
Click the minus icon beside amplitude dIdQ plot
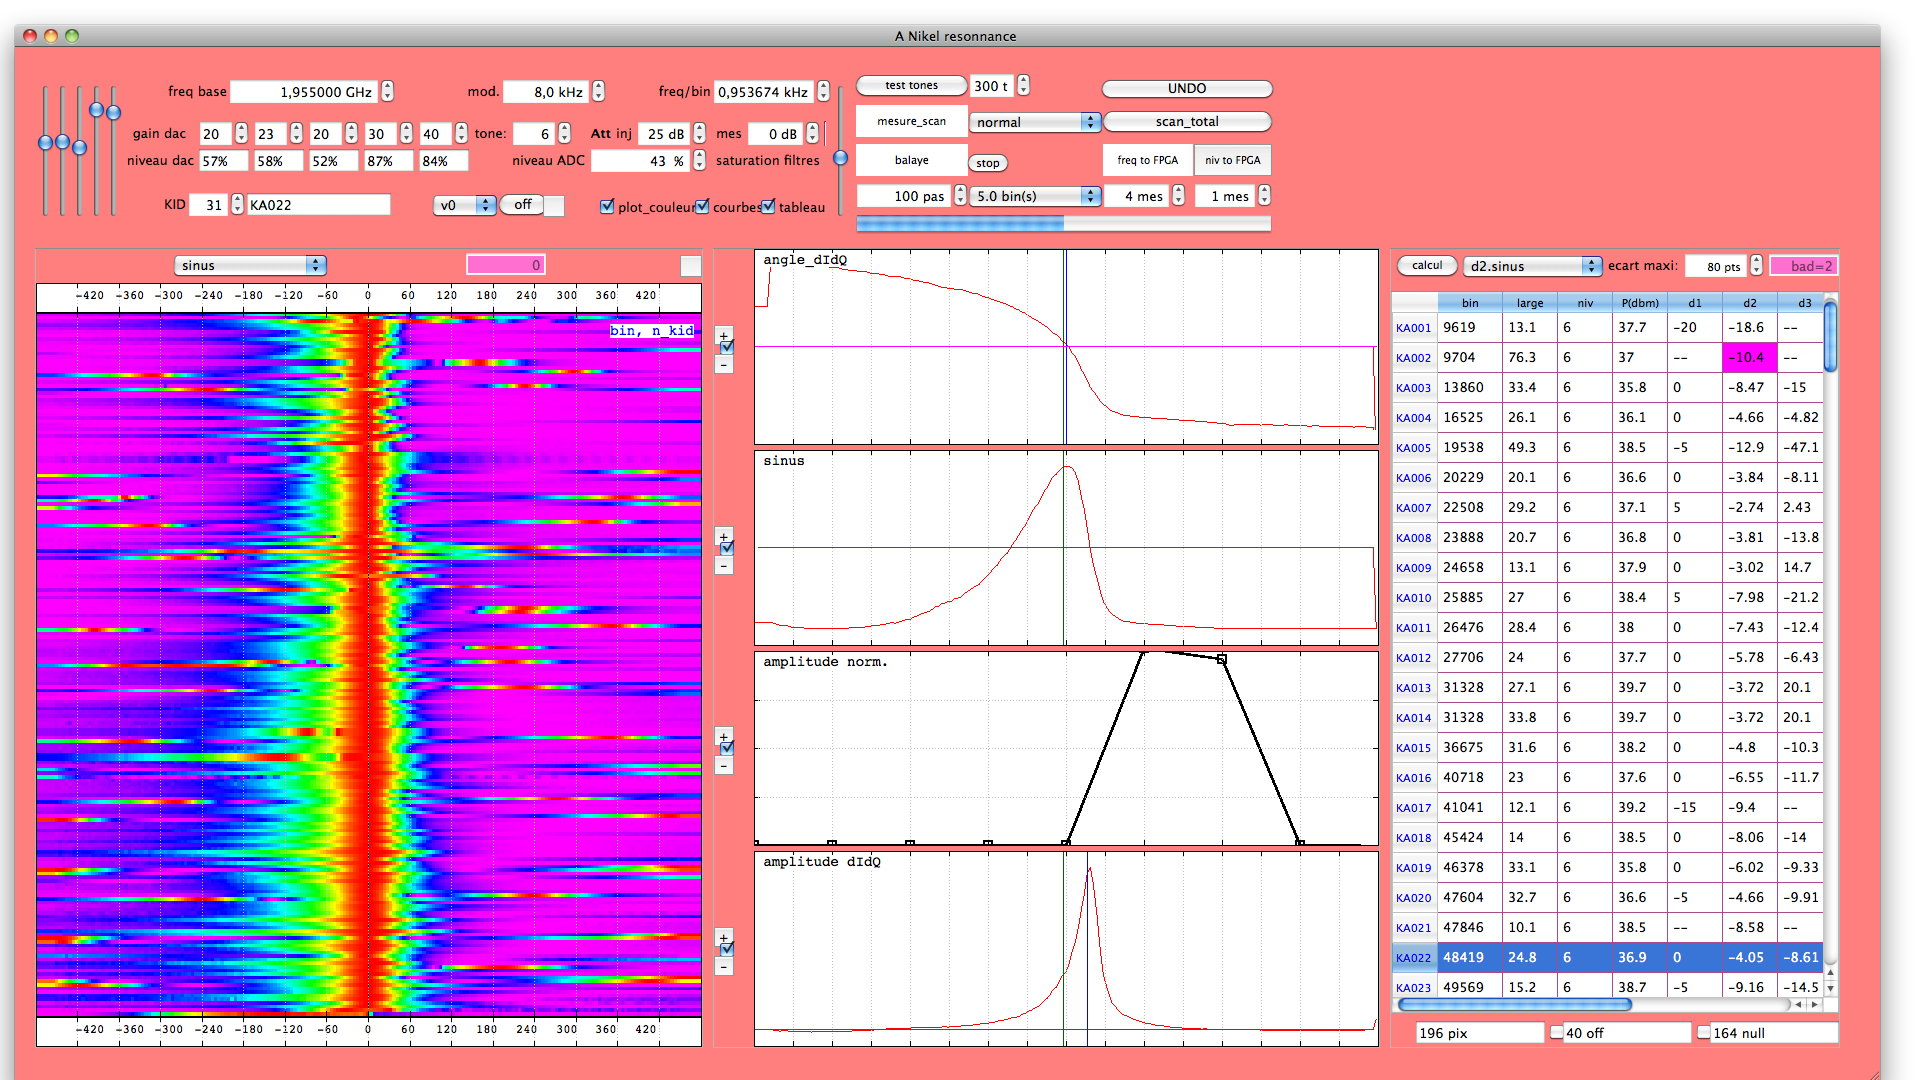(x=724, y=968)
